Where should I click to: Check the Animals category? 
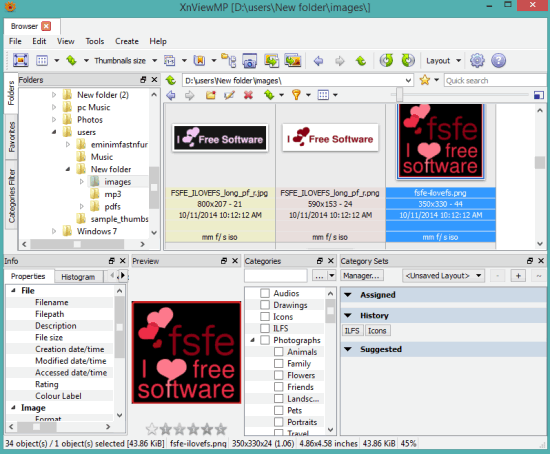pyautogui.click(x=279, y=352)
